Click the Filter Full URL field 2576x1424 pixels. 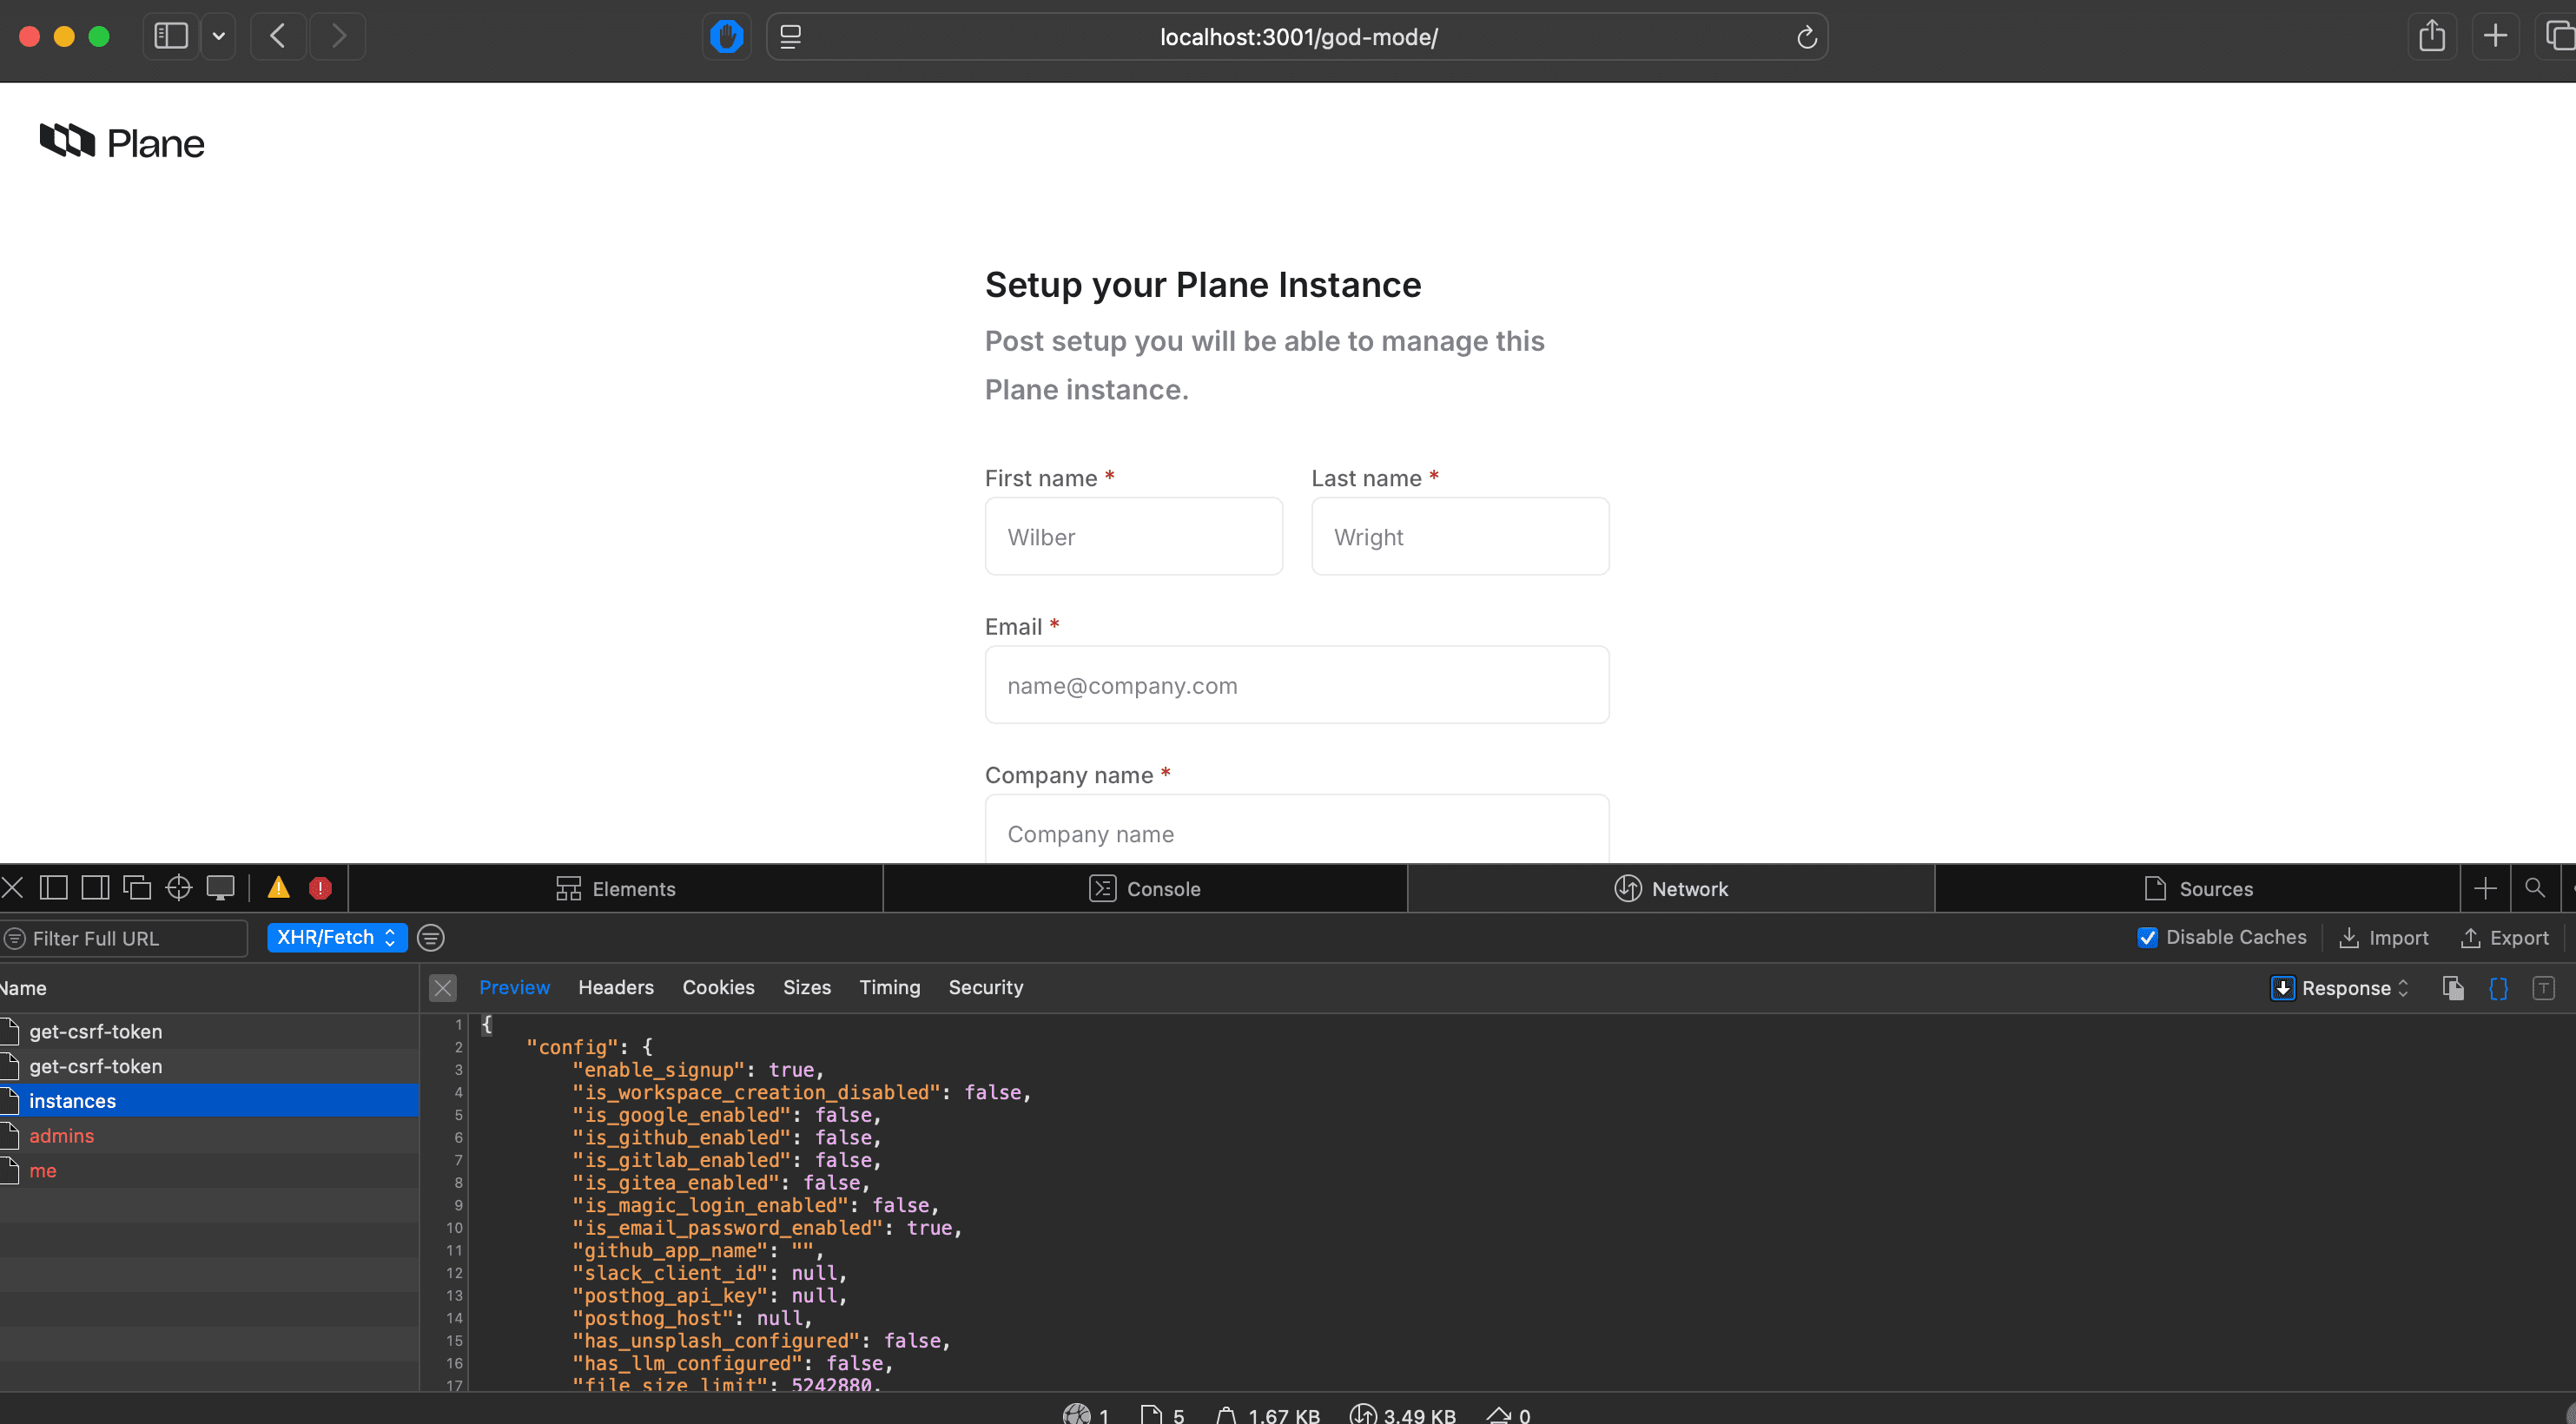pos(124,938)
